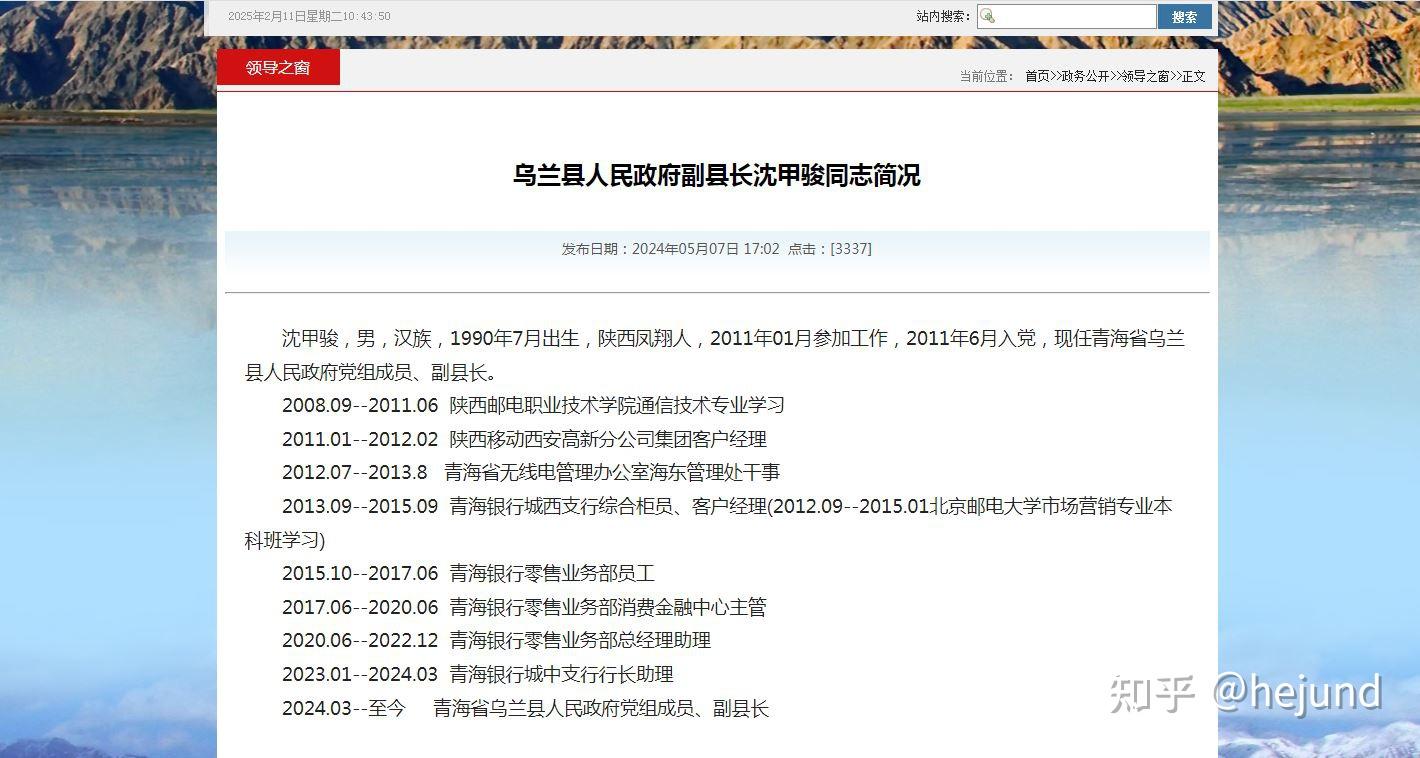Click the 当前位置 label
This screenshot has height=758, width=1420.
click(x=987, y=76)
